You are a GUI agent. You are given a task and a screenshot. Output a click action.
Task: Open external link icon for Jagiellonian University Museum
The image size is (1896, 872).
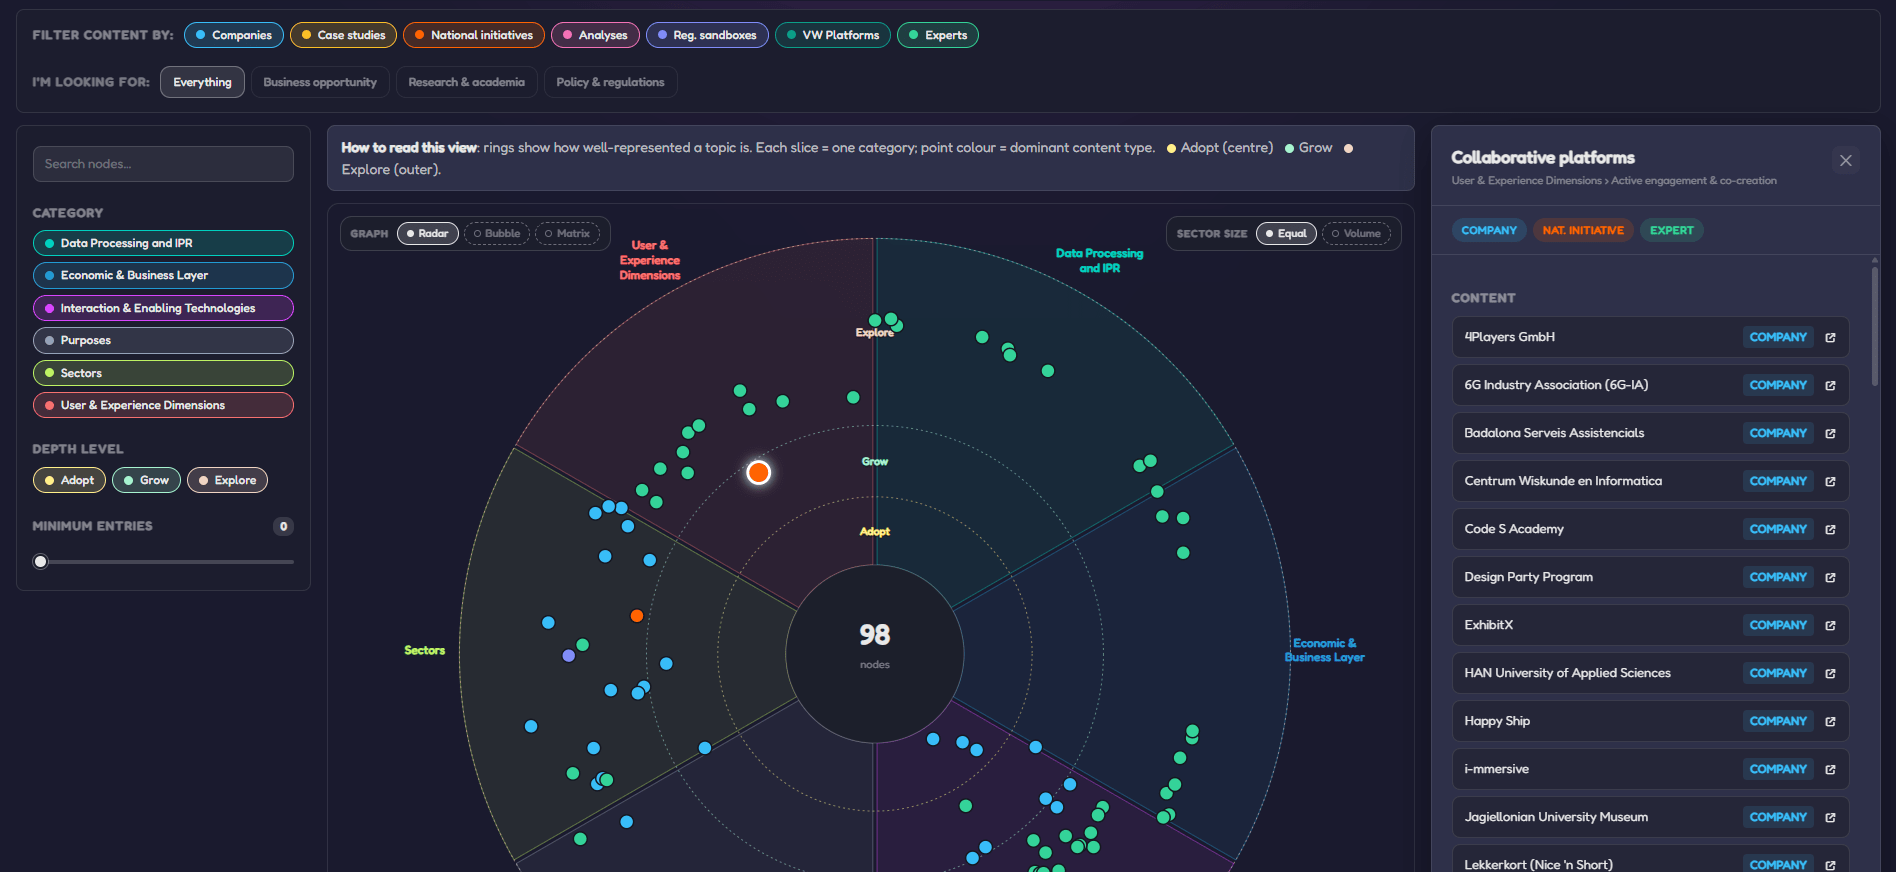click(1830, 818)
